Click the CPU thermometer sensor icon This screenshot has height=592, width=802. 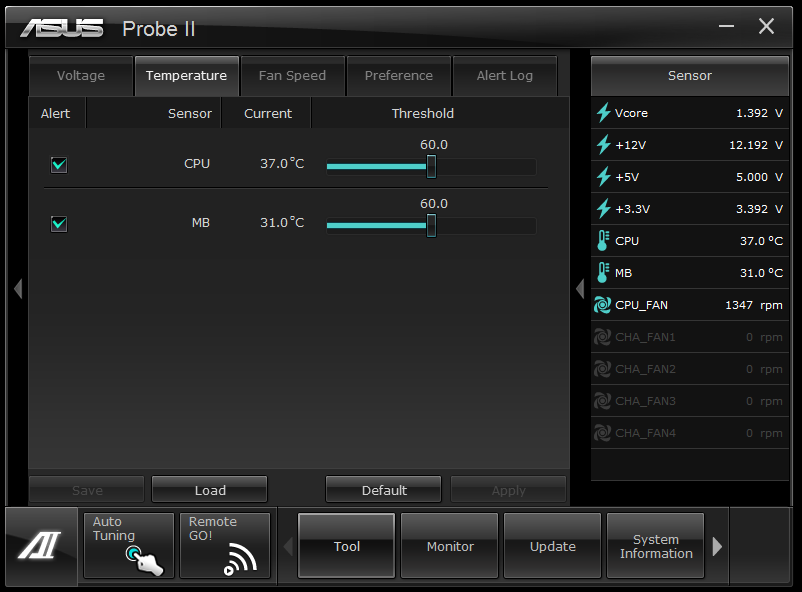click(x=603, y=241)
